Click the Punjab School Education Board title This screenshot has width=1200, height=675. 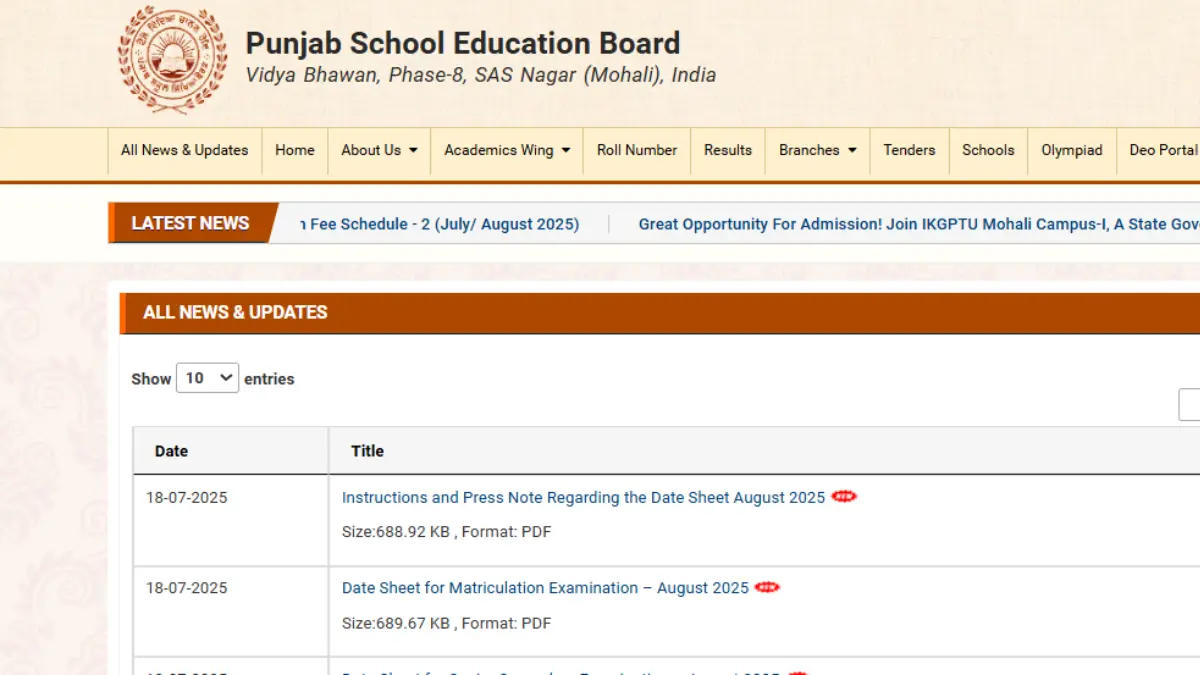click(463, 43)
